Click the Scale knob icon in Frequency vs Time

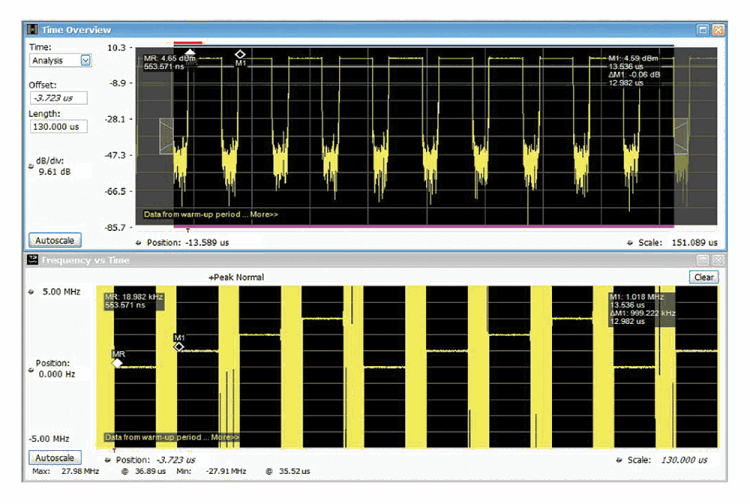click(622, 461)
